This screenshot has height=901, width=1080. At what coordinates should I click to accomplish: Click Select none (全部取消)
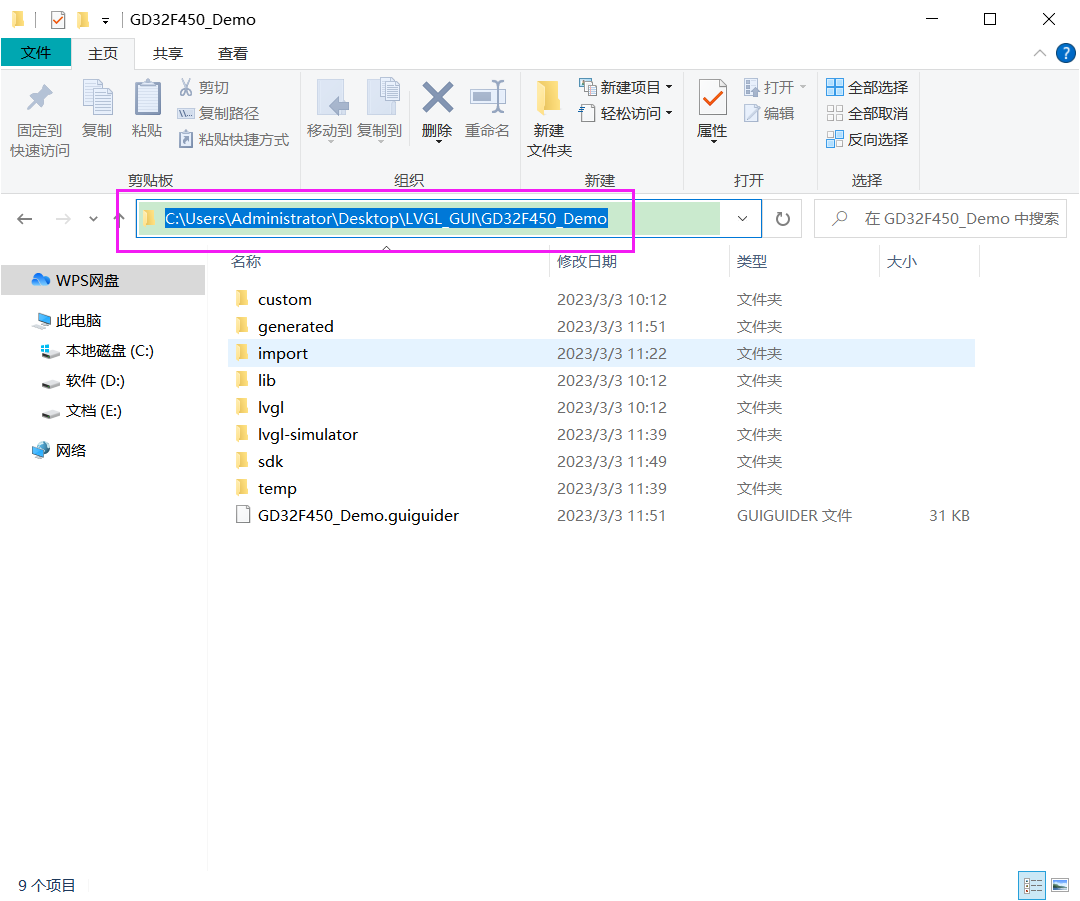tap(867, 114)
